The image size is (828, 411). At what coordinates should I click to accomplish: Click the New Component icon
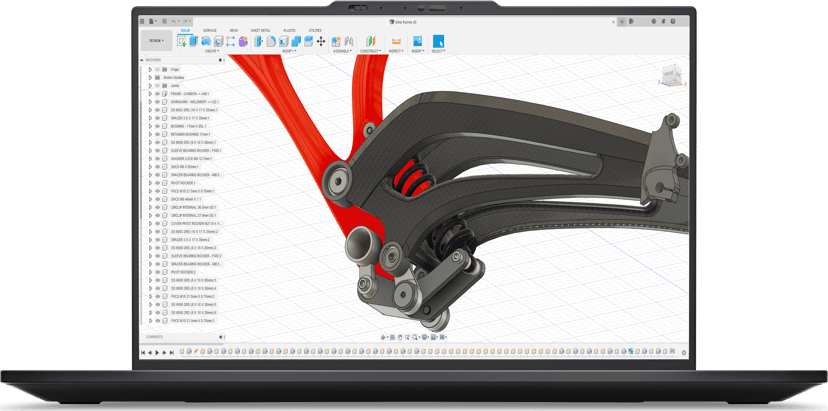pyautogui.click(x=336, y=41)
